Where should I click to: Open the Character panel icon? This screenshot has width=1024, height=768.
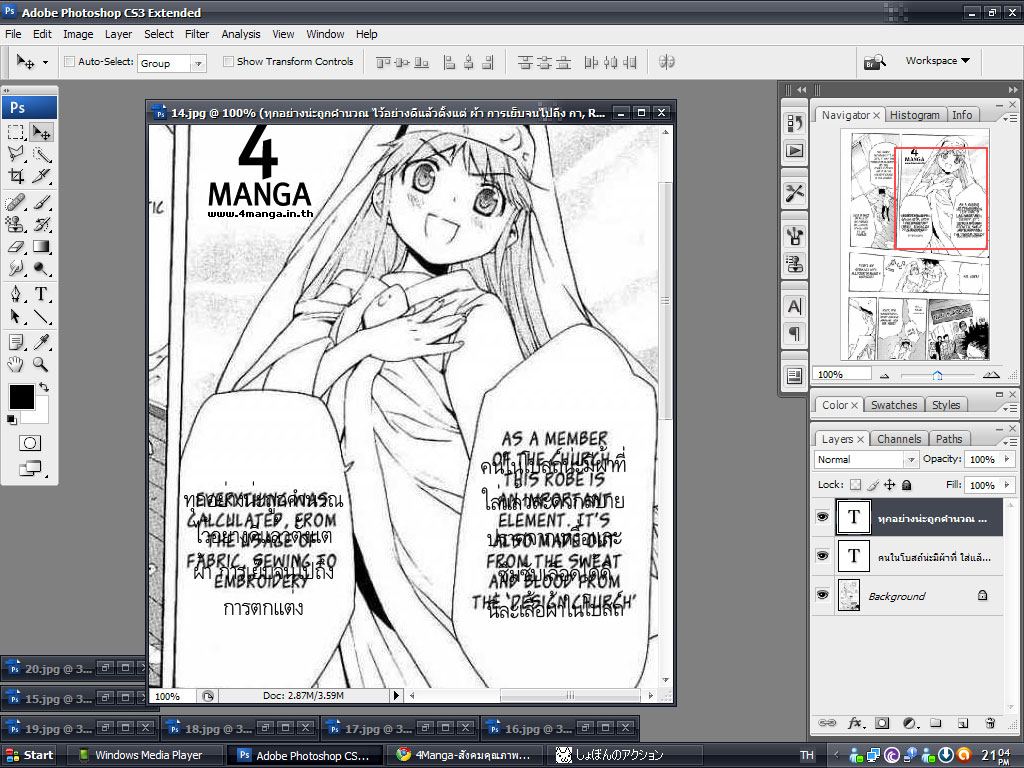click(x=794, y=306)
